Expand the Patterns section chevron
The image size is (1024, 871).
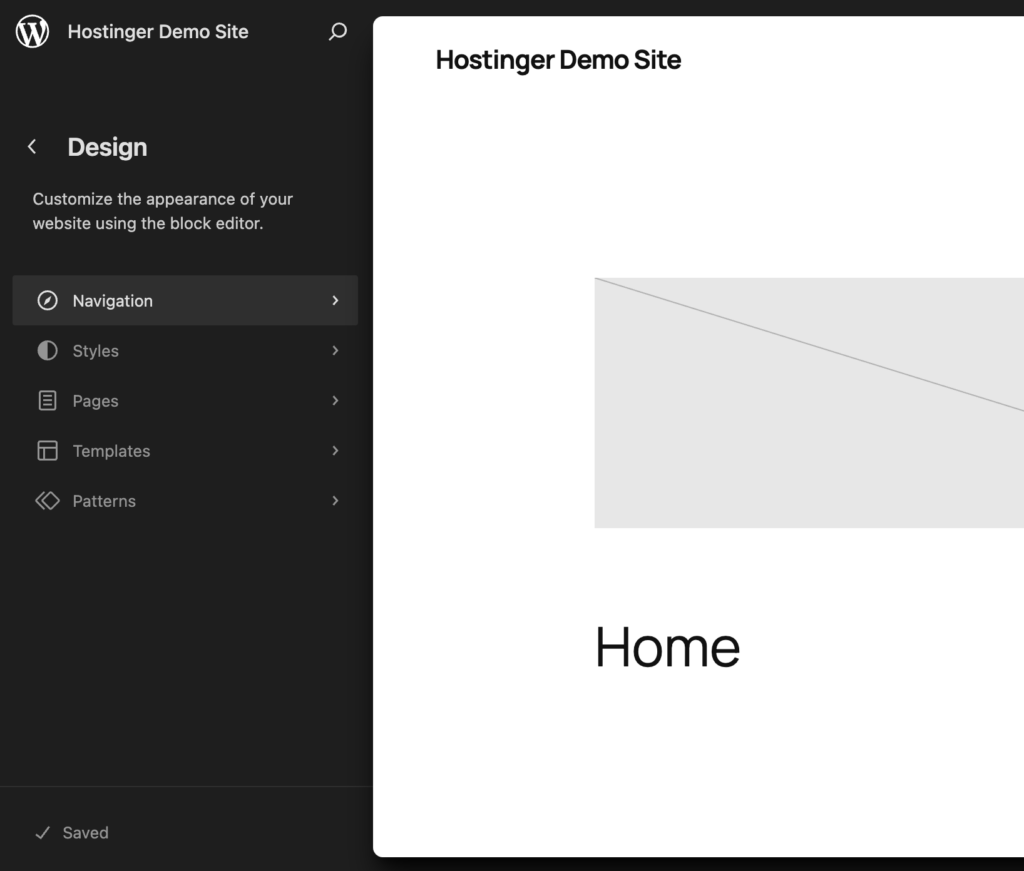336,500
